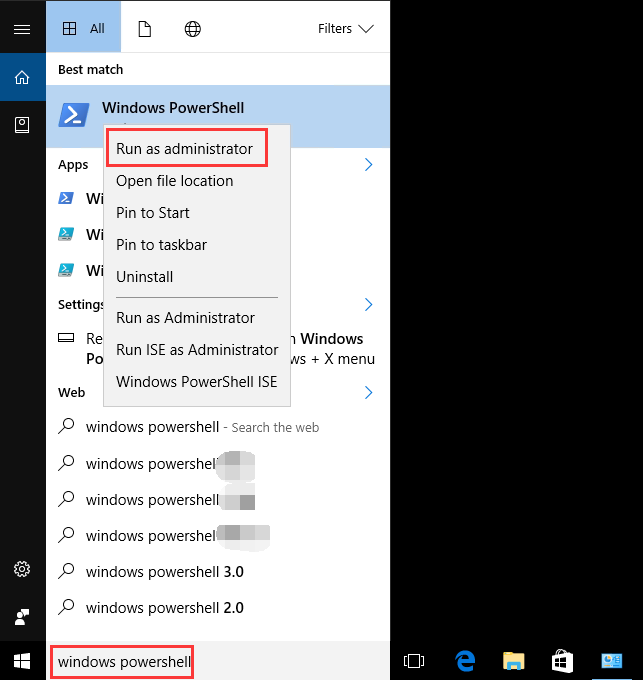The width and height of the screenshot is (643, 680).
Task: Select Pin to taskbar option
Action: [162, 245]
